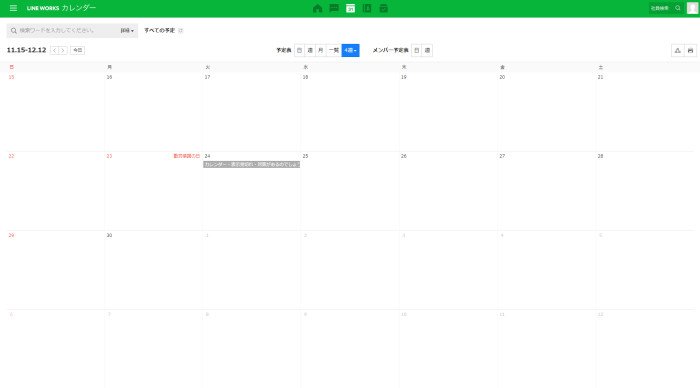Open the Calendar service icon

[350, 8]
